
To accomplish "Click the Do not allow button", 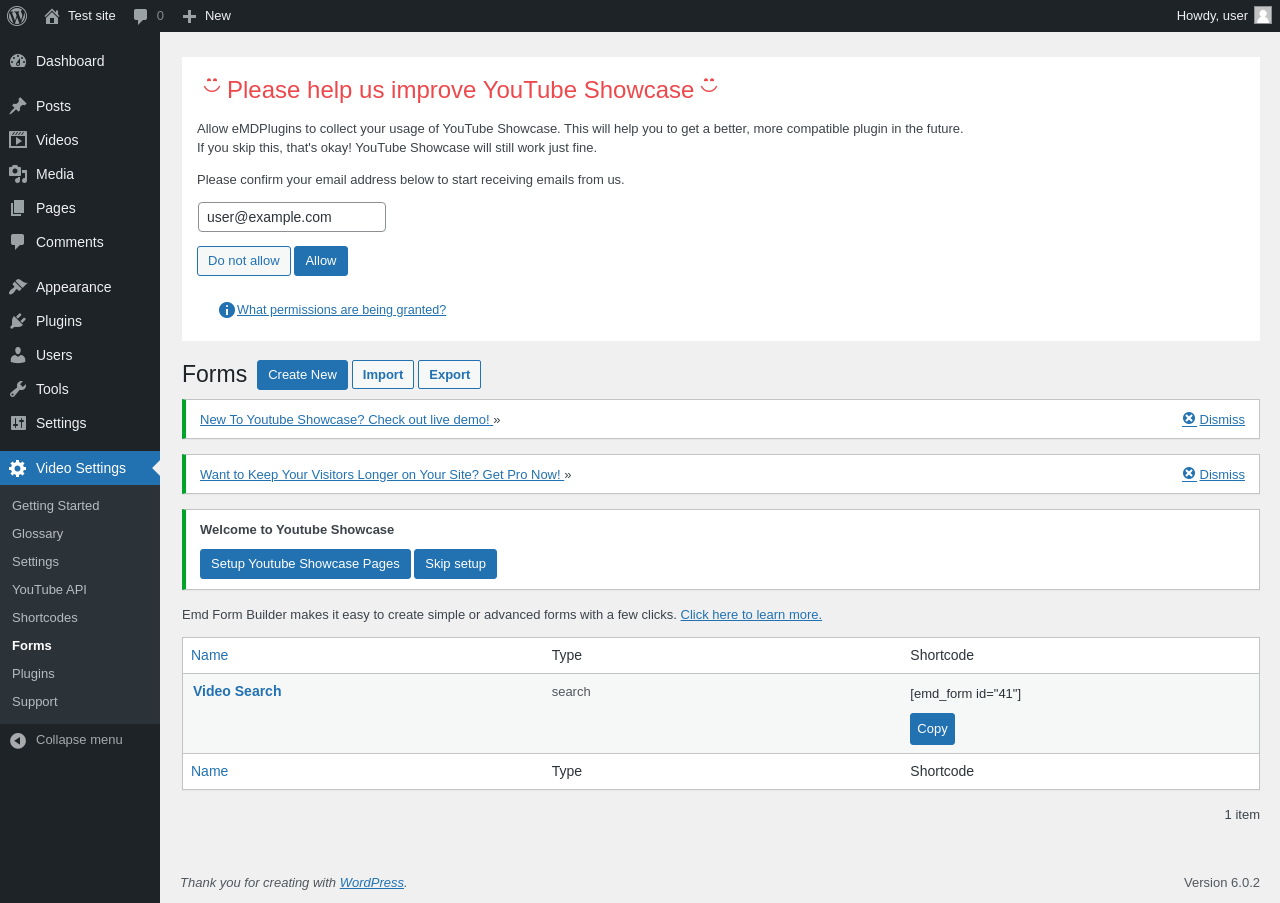I will 244,261.
